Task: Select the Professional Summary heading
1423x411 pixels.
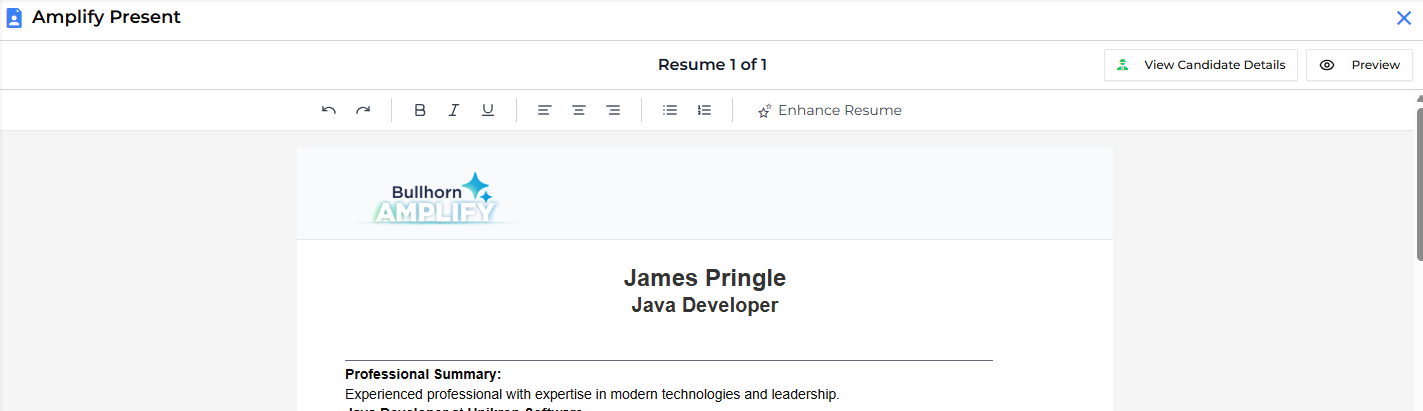Action: [x=423, y=374]
